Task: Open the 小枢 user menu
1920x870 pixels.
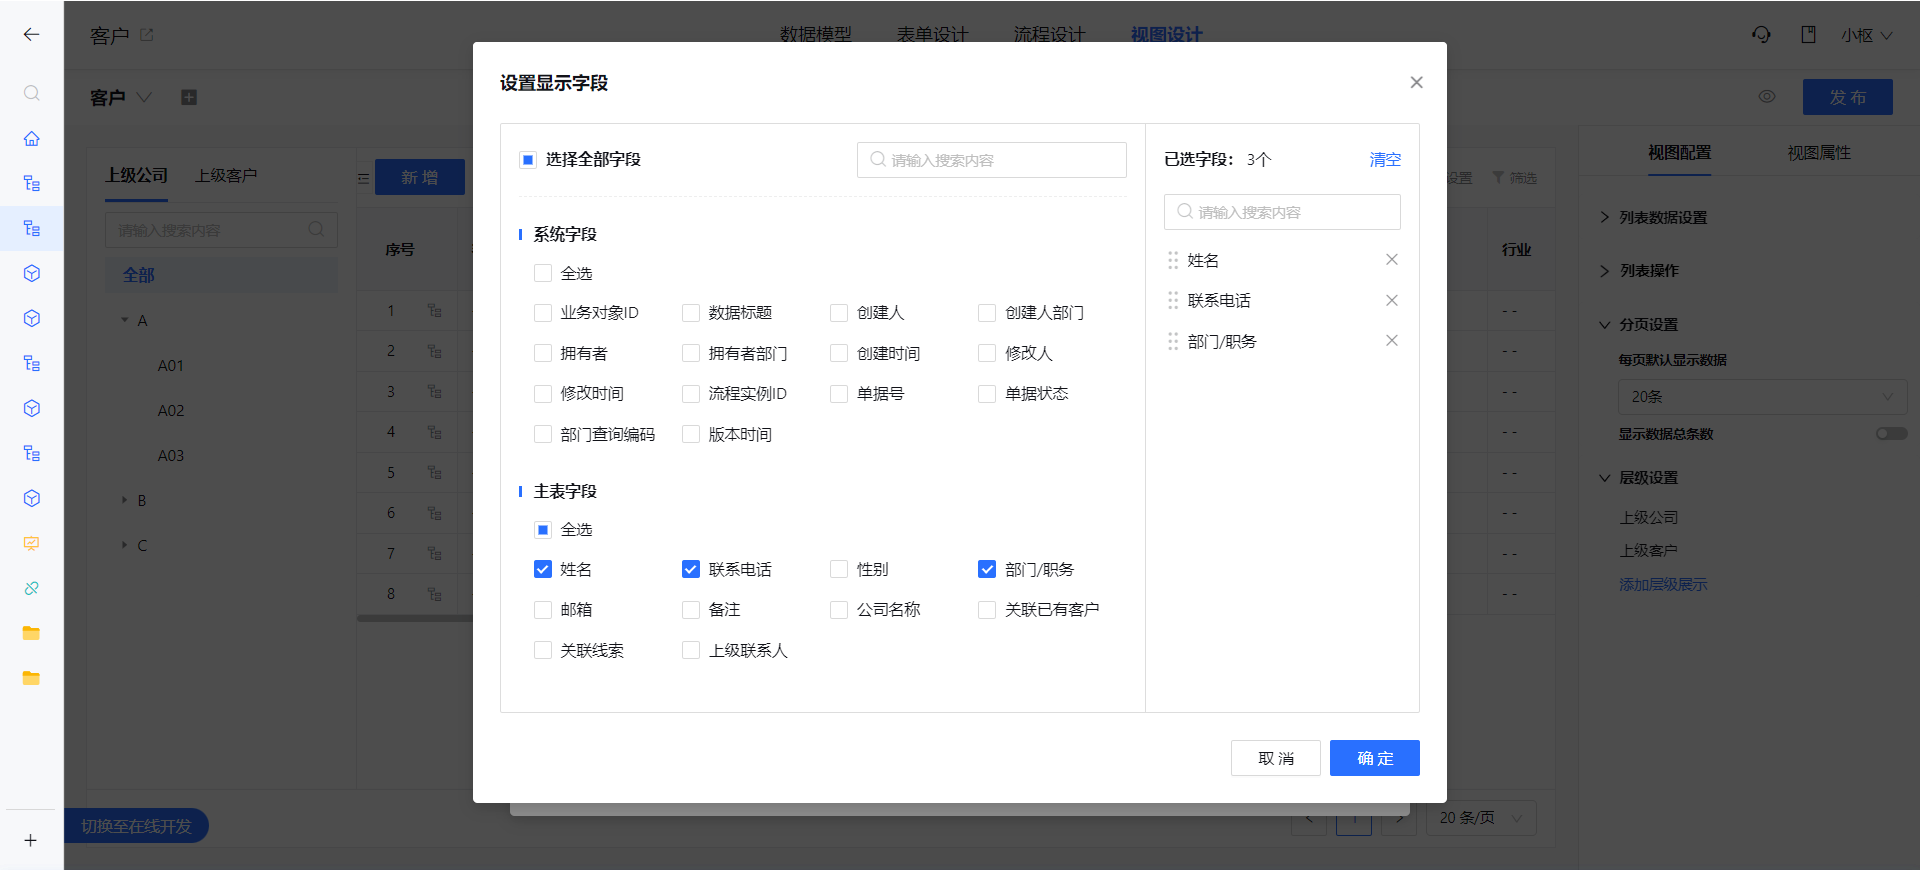Action: 1866,35
